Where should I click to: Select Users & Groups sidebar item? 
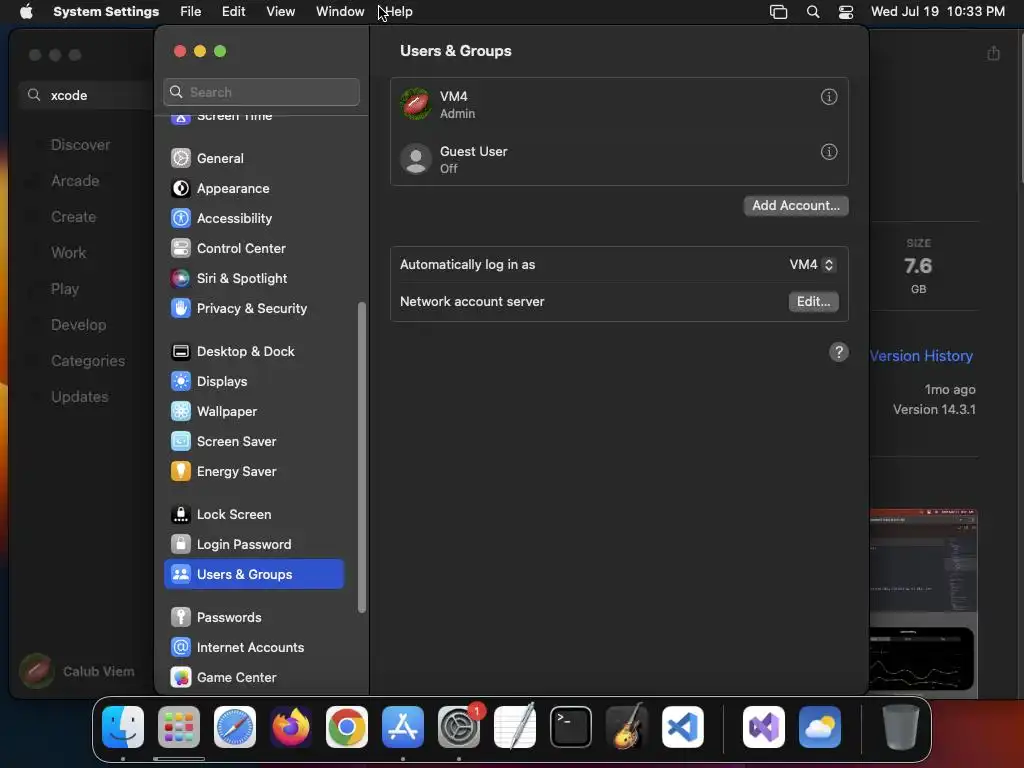tap(253, 574)
